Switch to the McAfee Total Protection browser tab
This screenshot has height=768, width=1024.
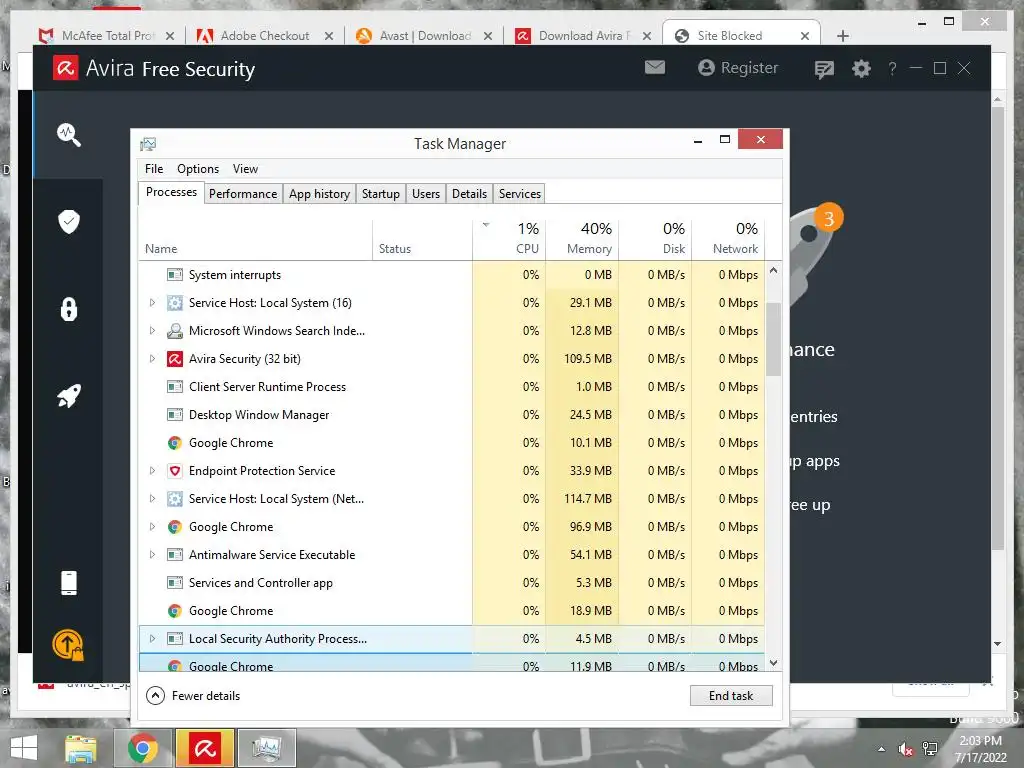[106, 35]
